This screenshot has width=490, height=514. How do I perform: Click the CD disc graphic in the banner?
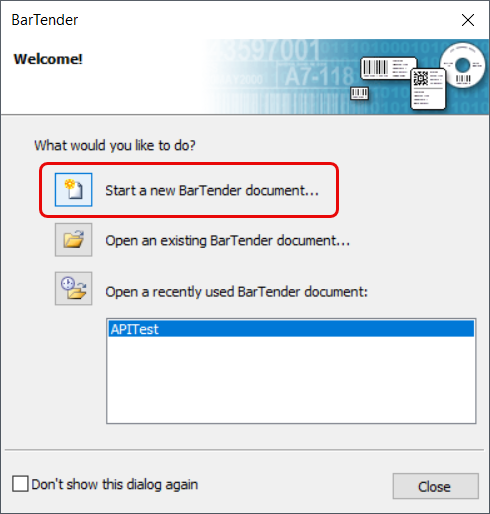point(463,65)
